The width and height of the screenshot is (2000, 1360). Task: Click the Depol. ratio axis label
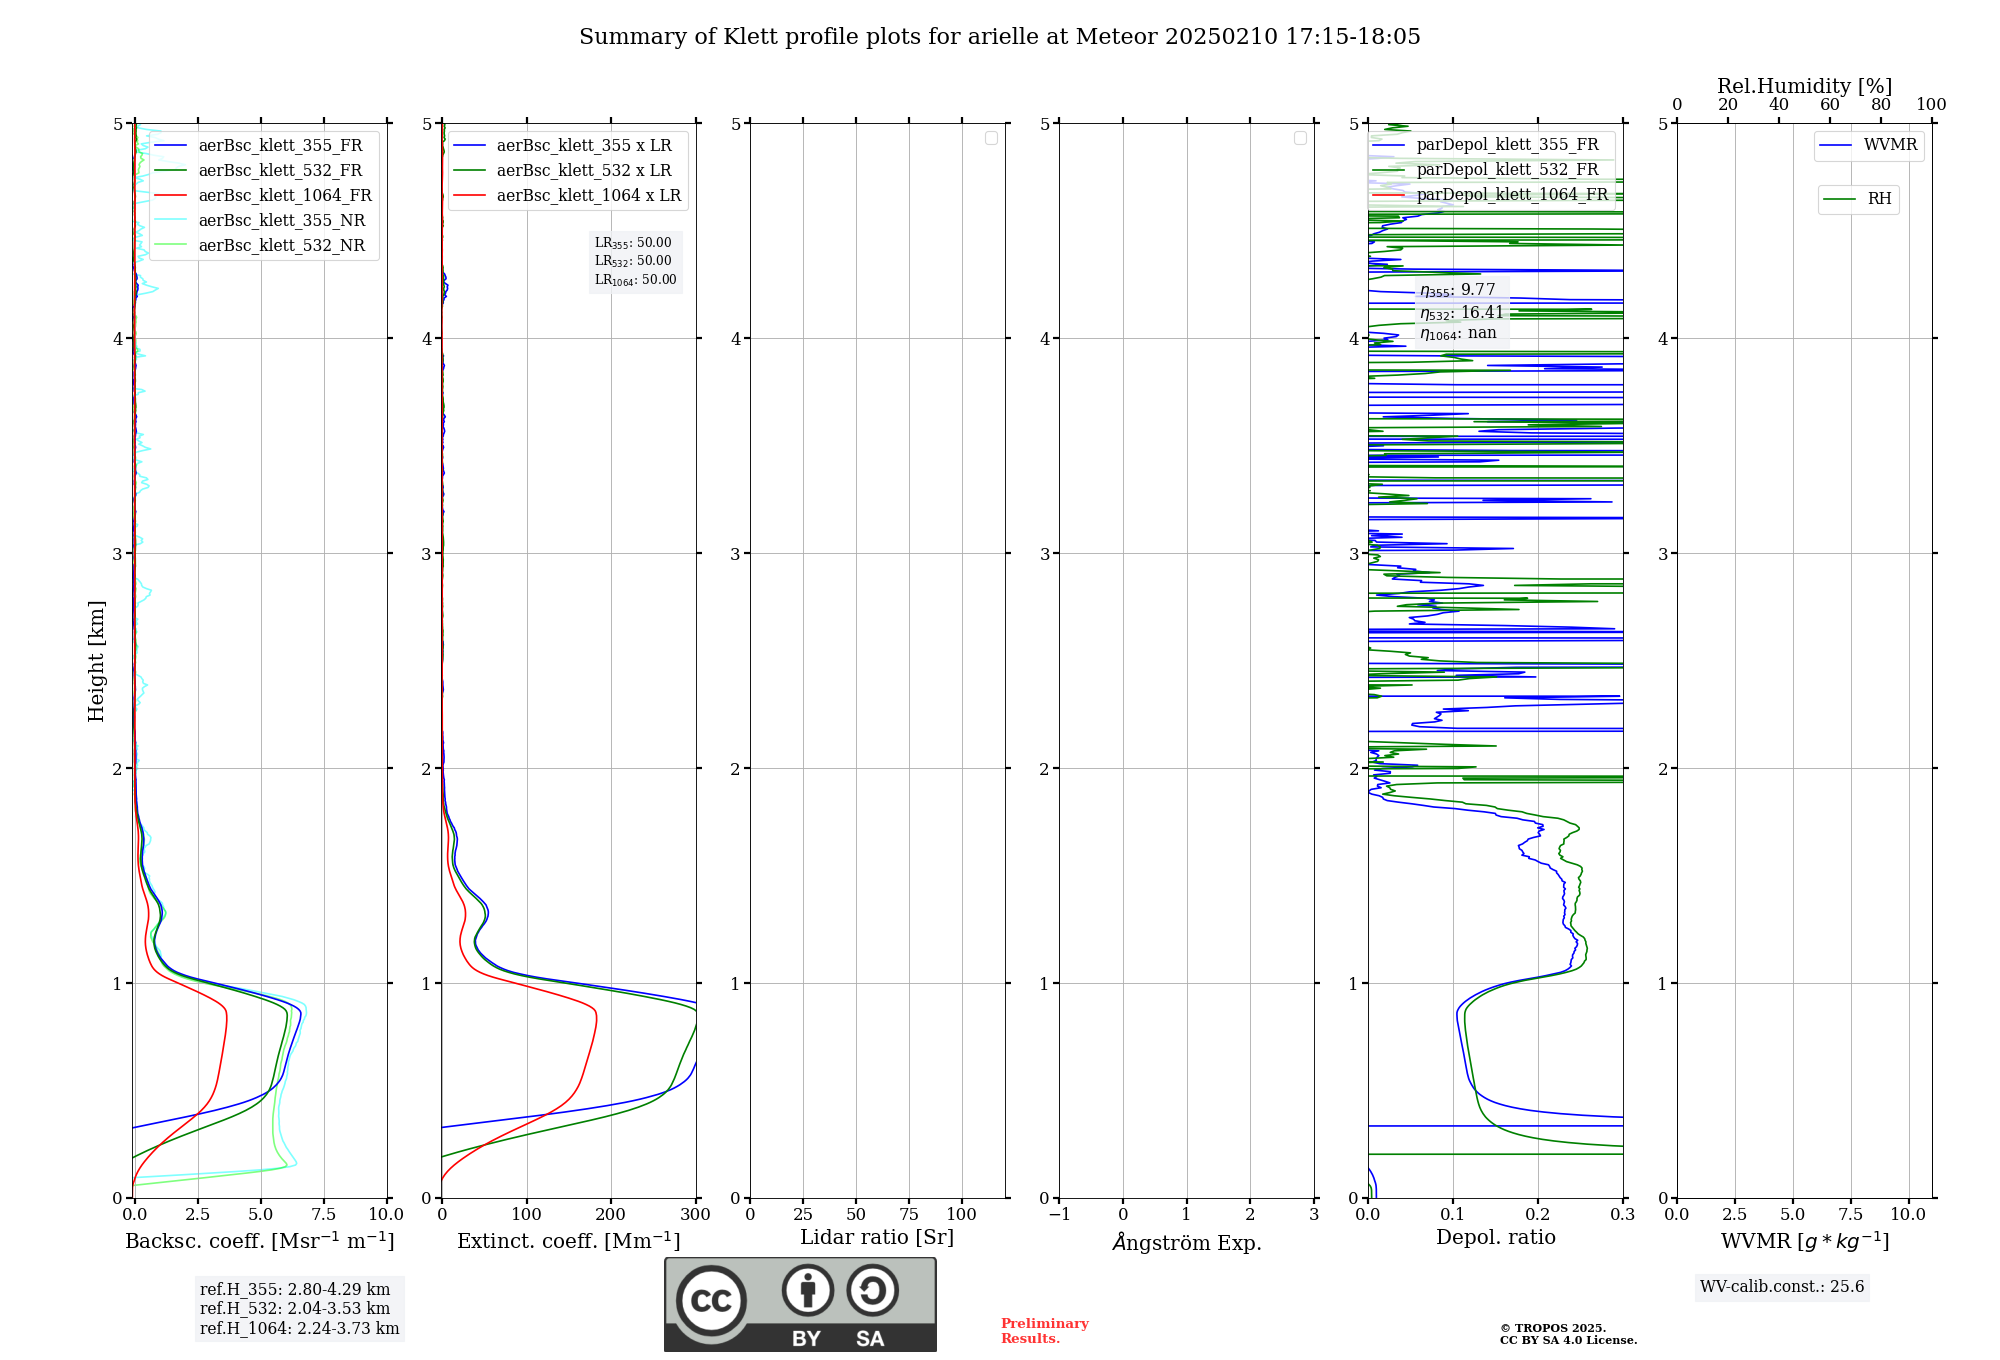1495,1238
